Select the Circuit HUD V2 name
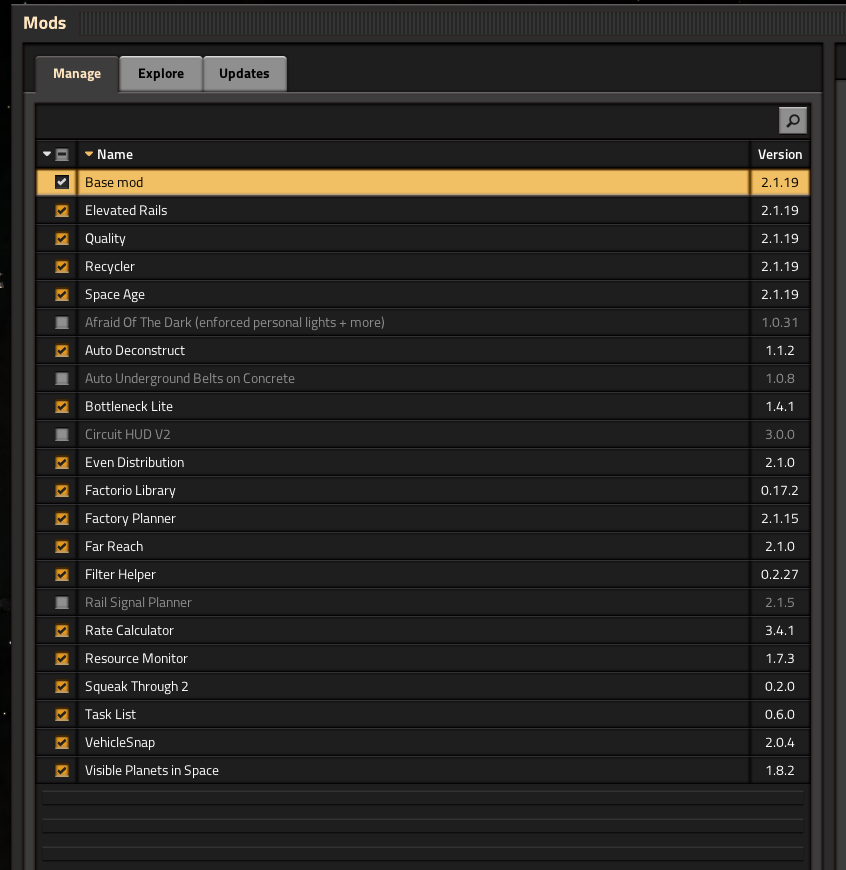The height and width of the screenshot is (870, 846). click(x=128, y=434)
